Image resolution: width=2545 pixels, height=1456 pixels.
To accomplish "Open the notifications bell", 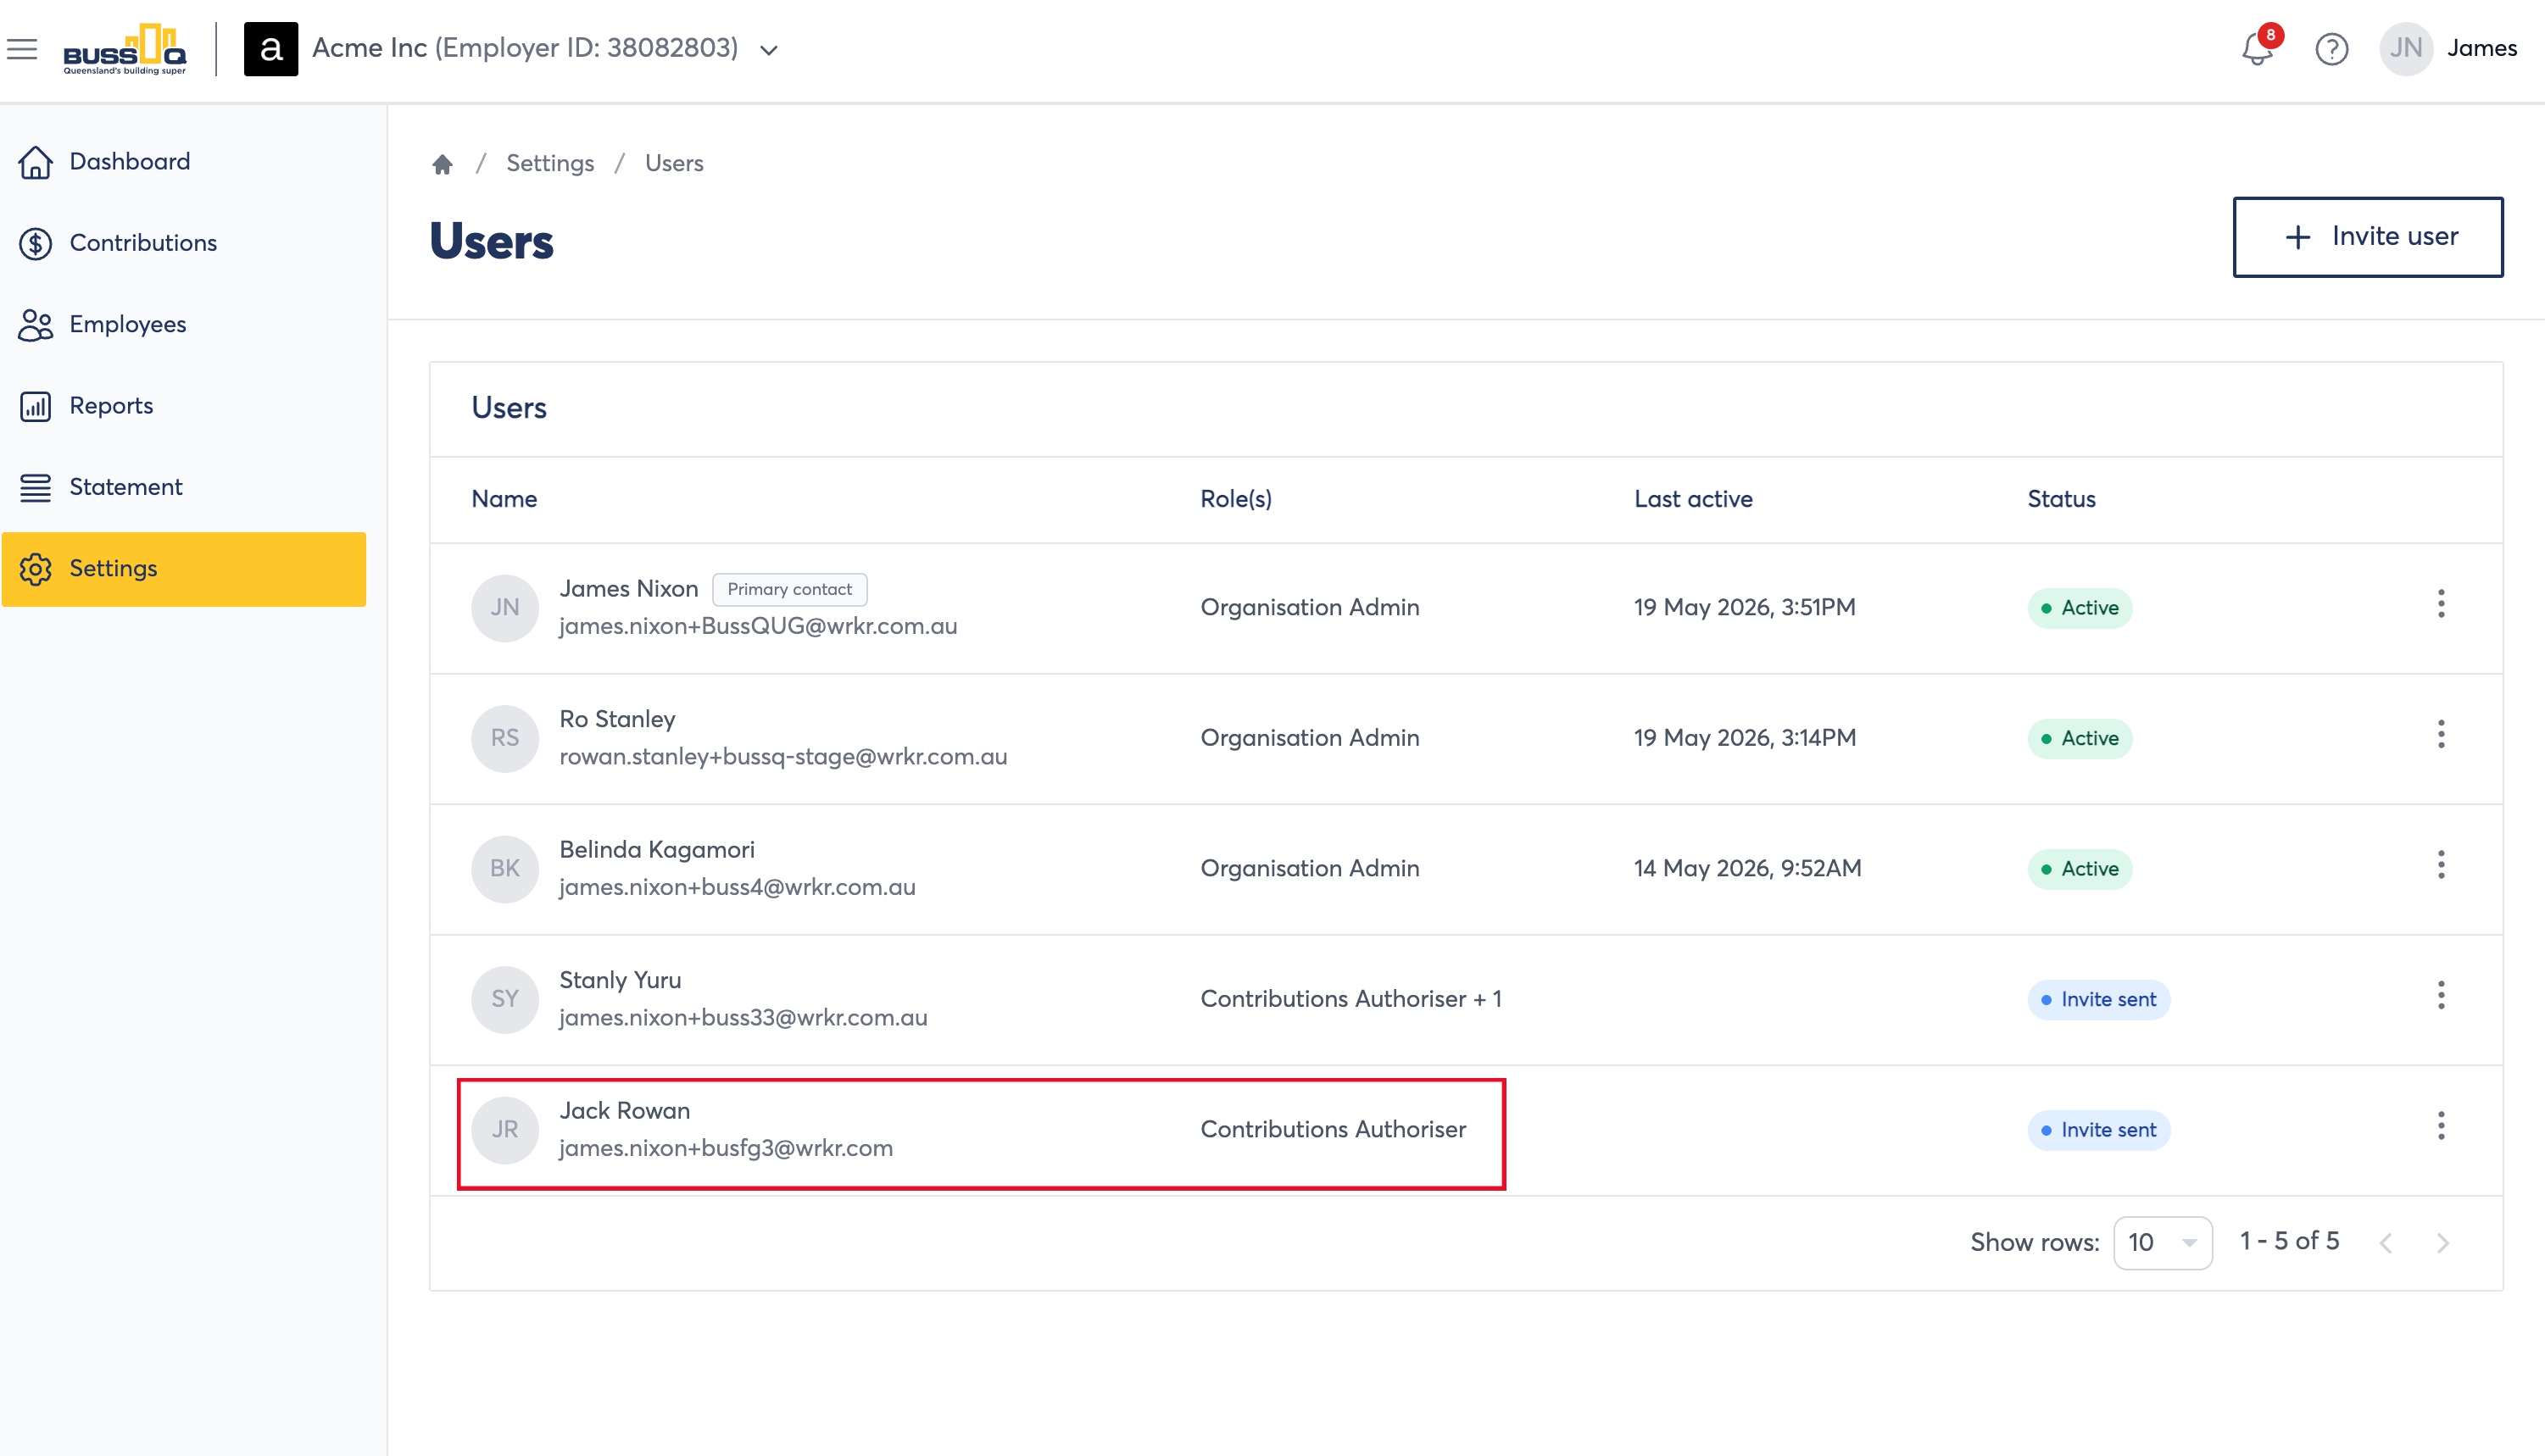I will [x=2256, y=49].
